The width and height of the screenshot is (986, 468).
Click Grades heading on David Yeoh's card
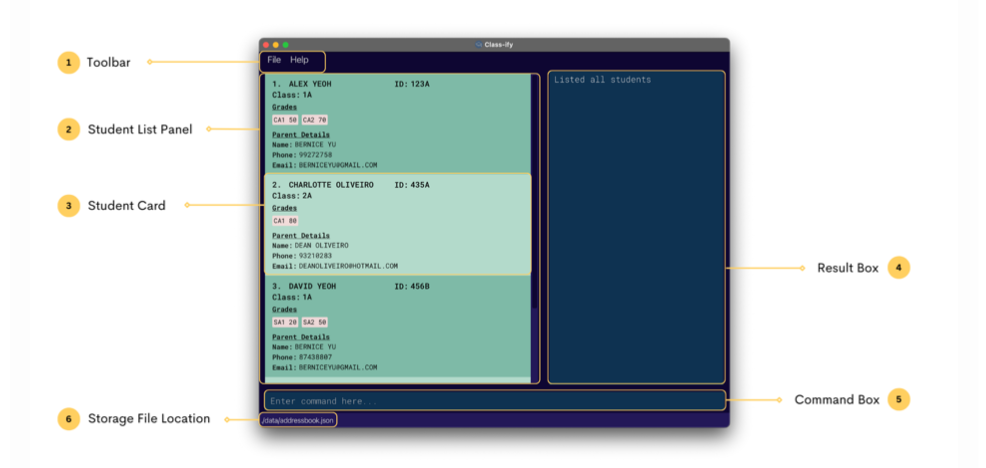pos(284,309)
